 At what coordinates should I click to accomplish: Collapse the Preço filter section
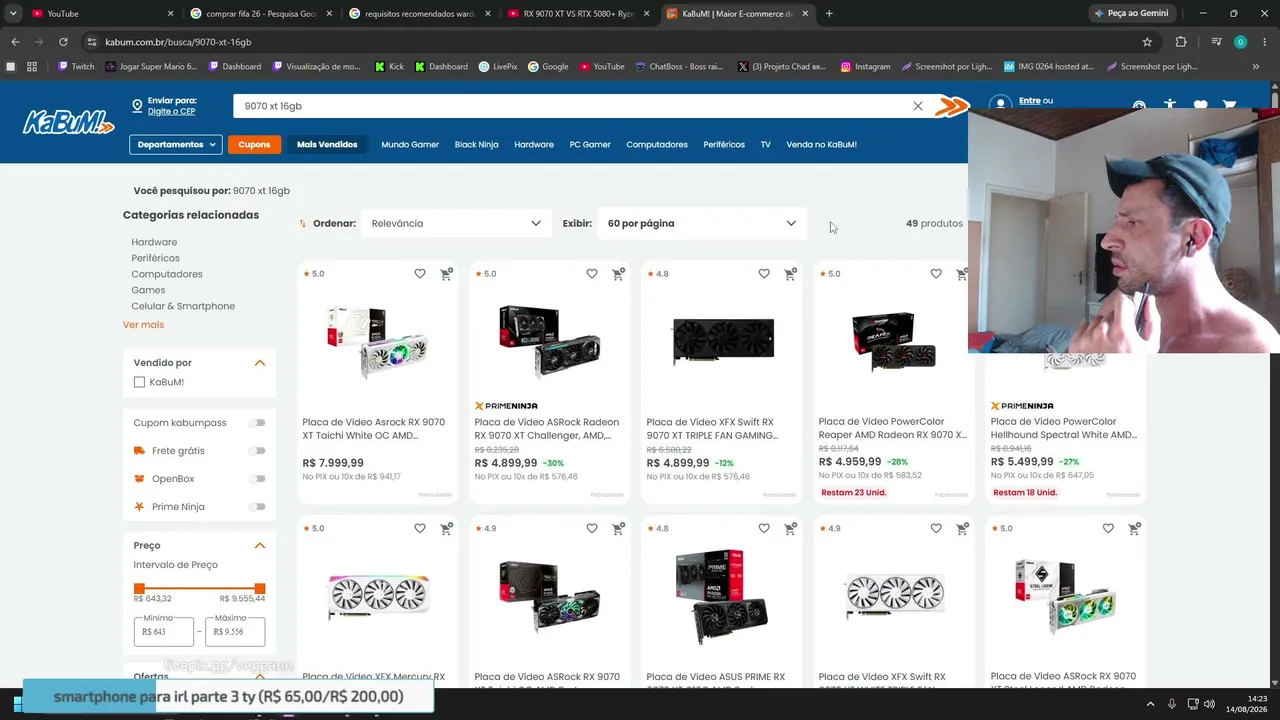tap(260, 546)
